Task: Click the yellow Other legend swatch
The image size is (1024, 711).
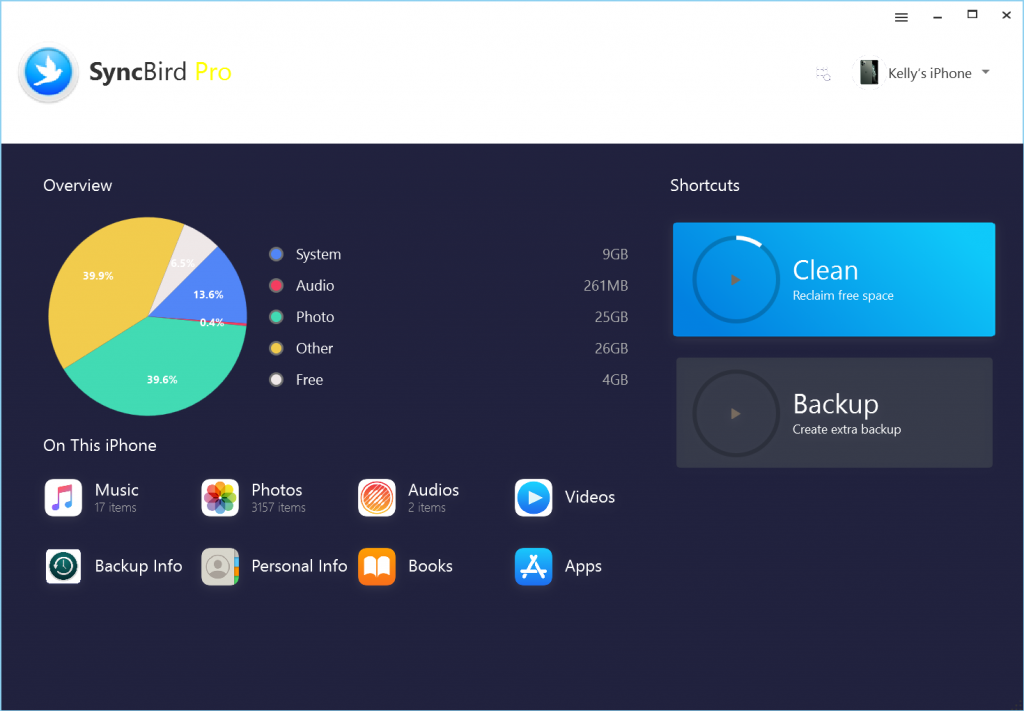Action: (276, 348)
